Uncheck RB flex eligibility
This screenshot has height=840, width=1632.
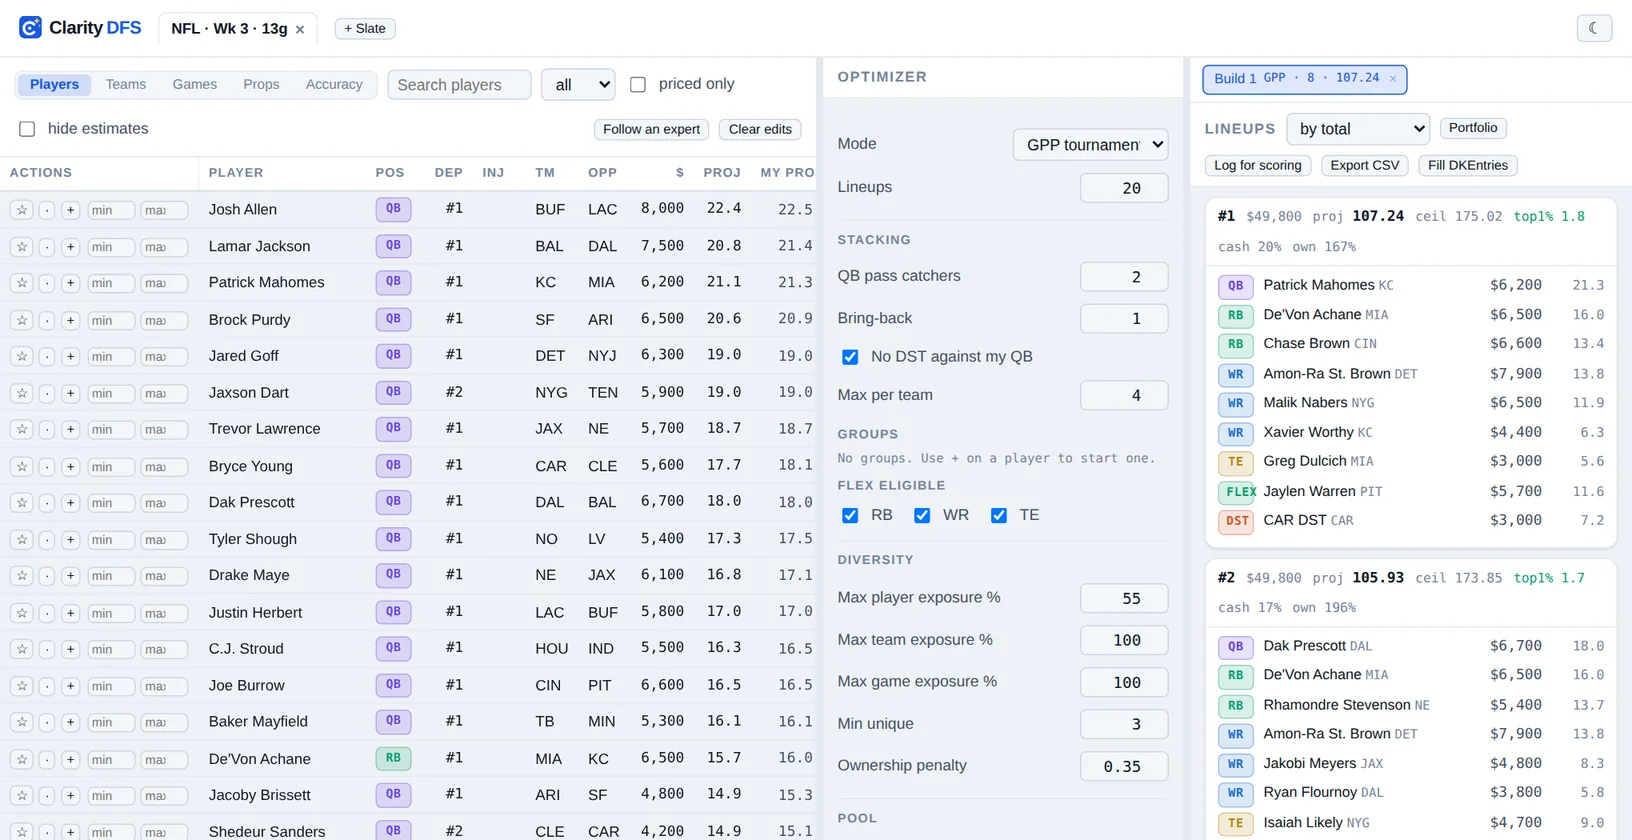pos(850,516)
